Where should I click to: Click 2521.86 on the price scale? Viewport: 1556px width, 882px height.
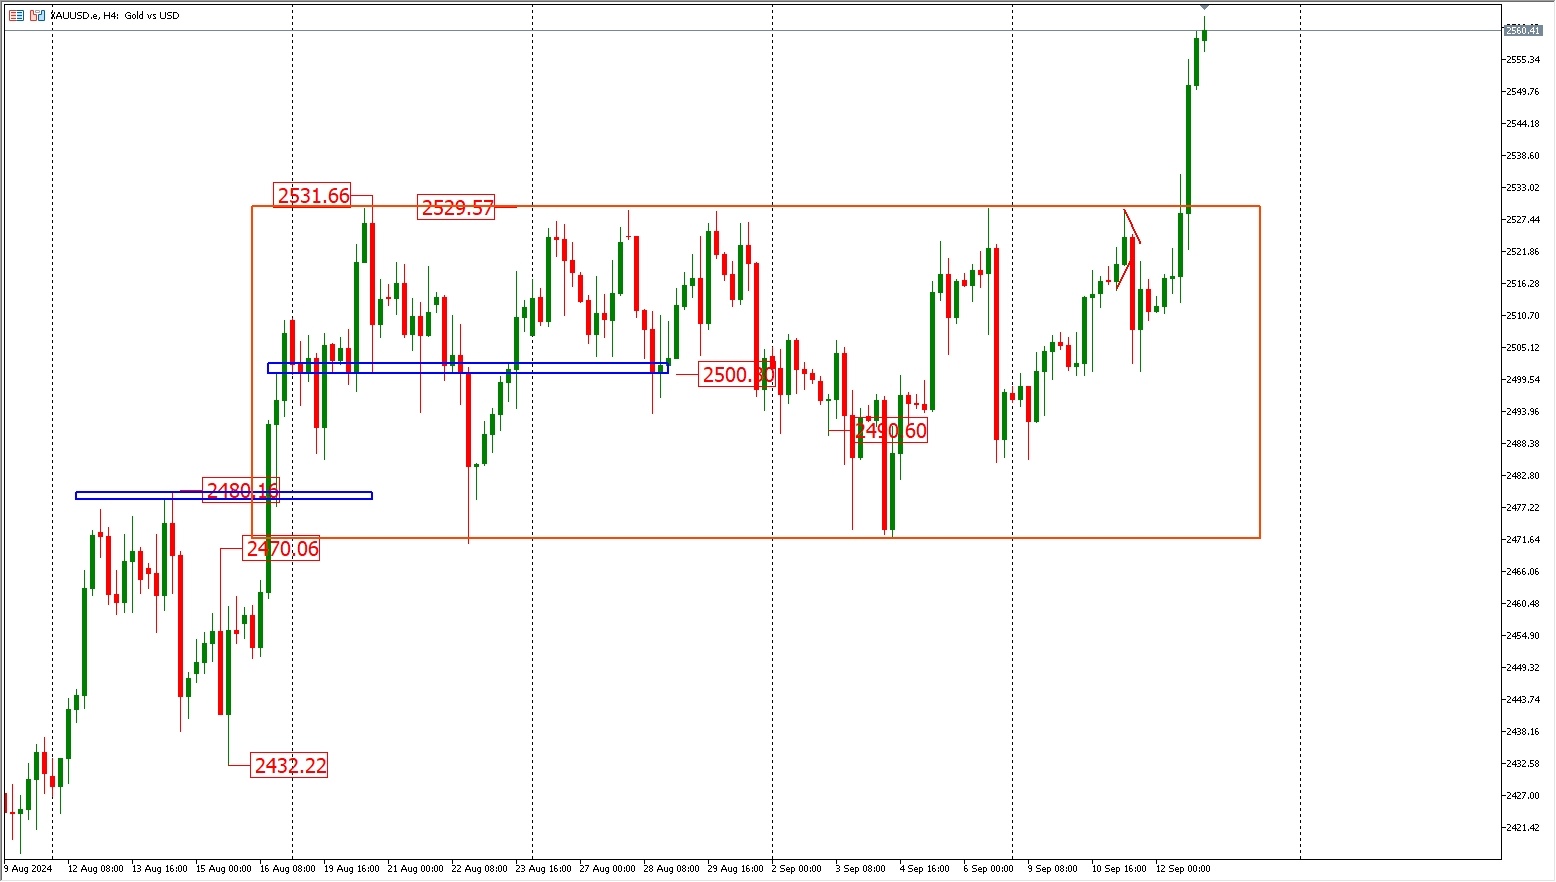[1522, 252]
